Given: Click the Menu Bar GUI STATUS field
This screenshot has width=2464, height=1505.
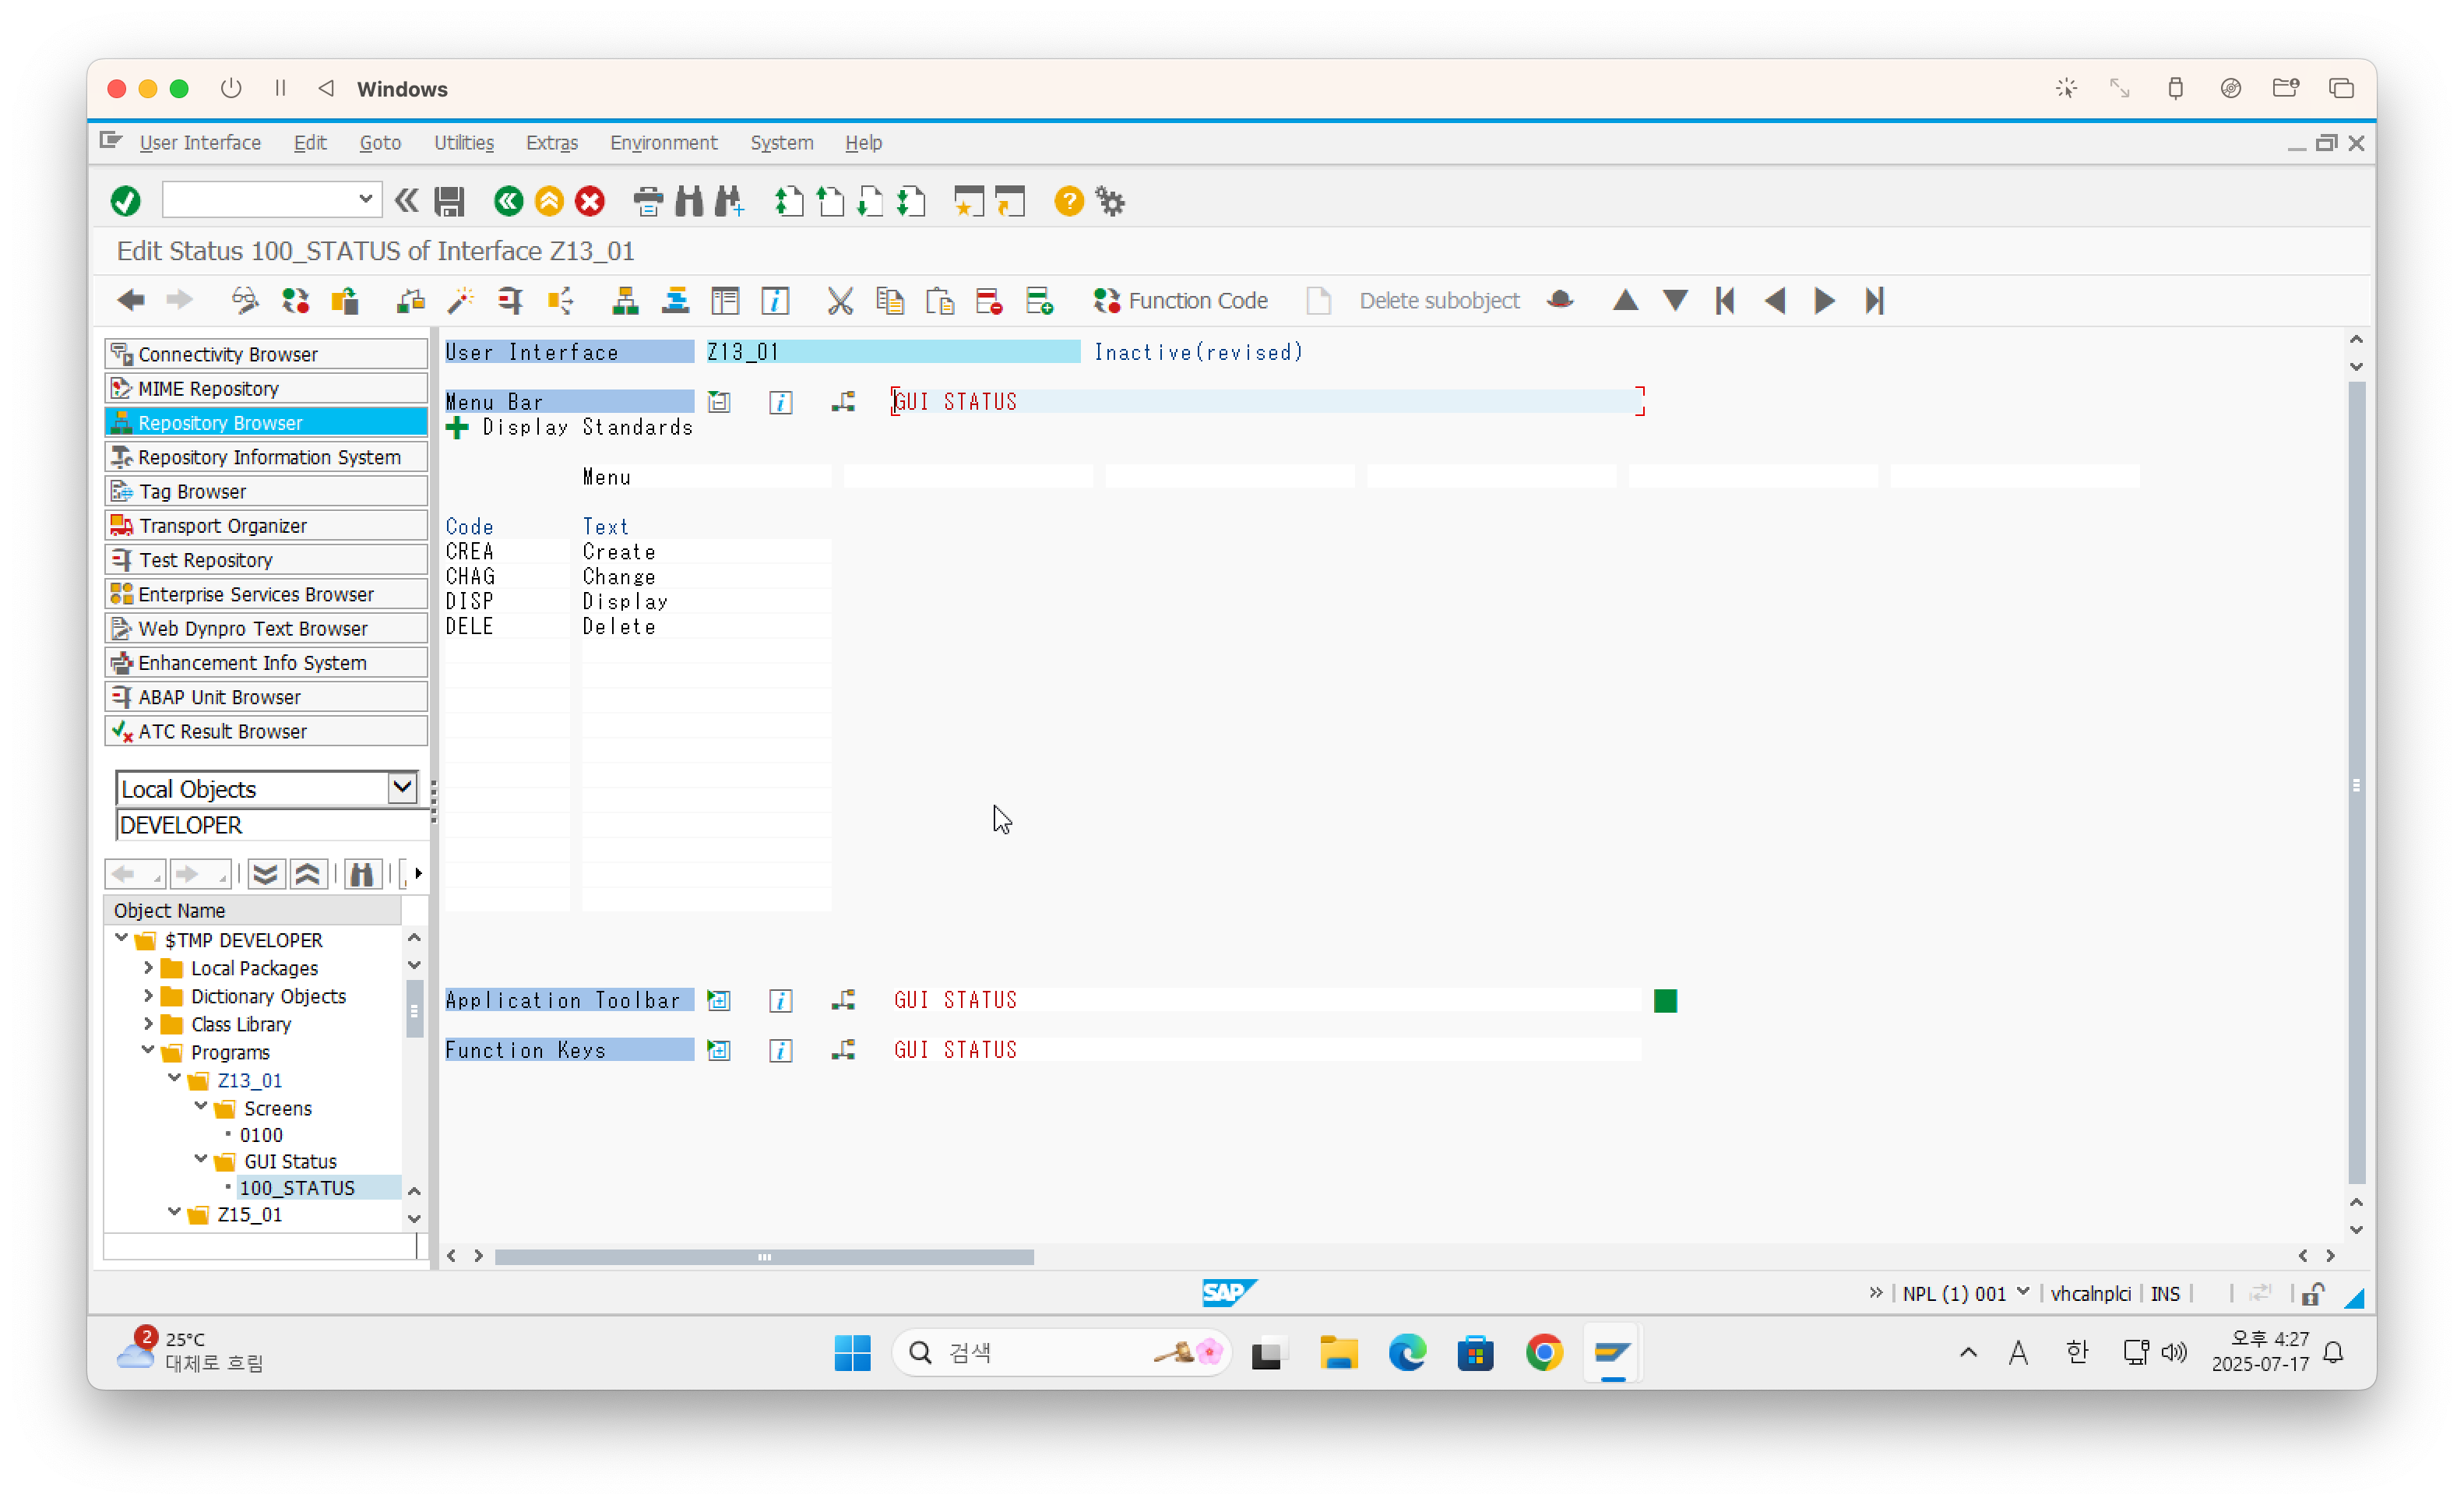Looking at the screenshot, I should [1268, 402].
